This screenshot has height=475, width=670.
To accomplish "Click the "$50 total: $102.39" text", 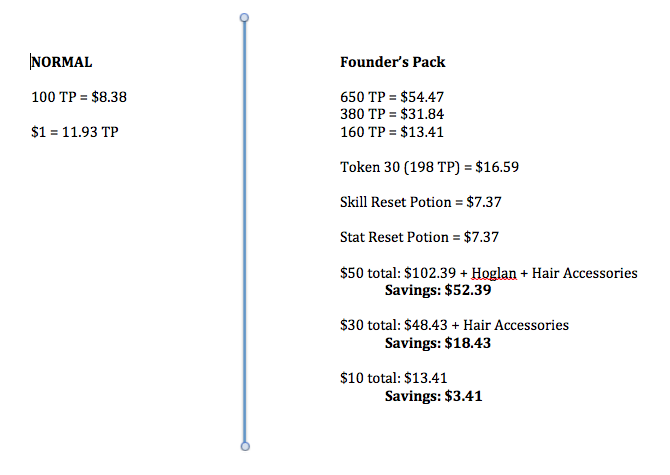I will click(x=397, y=273).
